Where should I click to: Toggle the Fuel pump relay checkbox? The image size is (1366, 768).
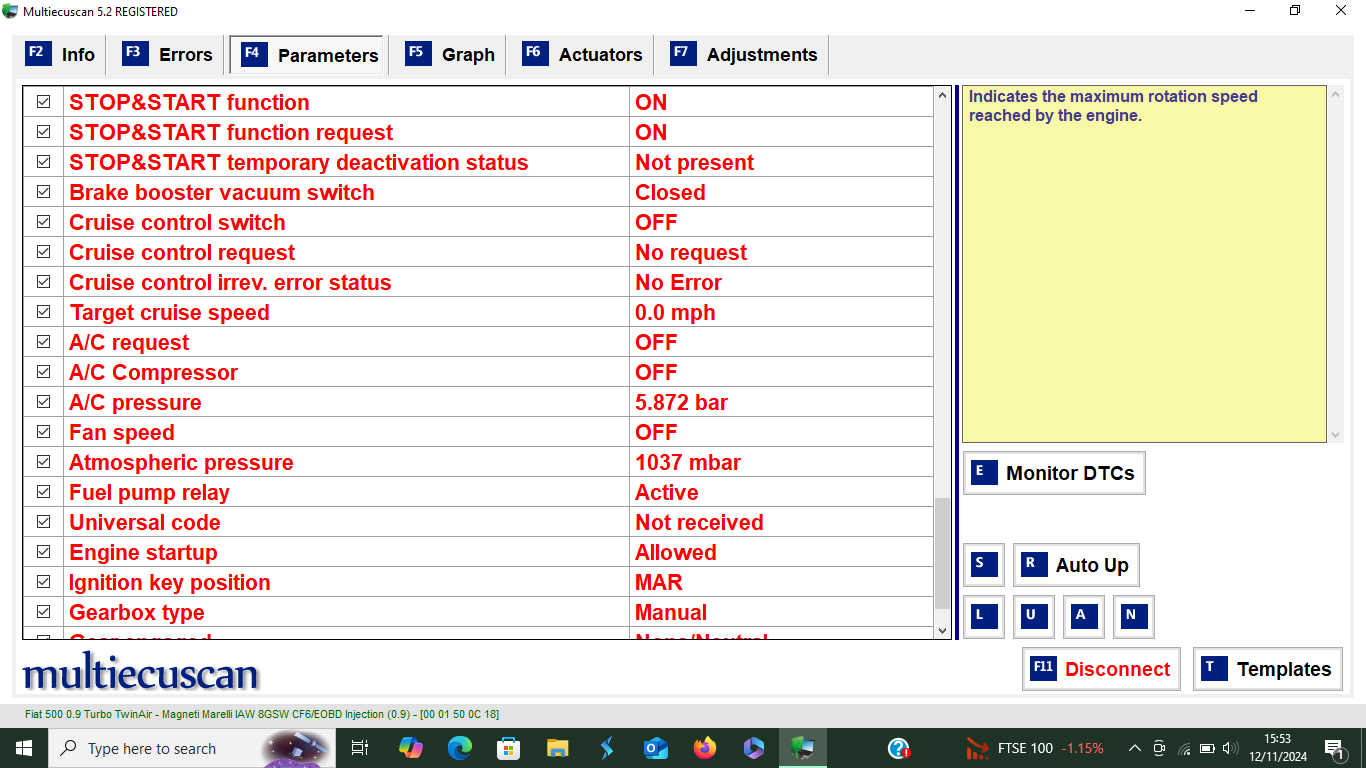pos(44,492)
